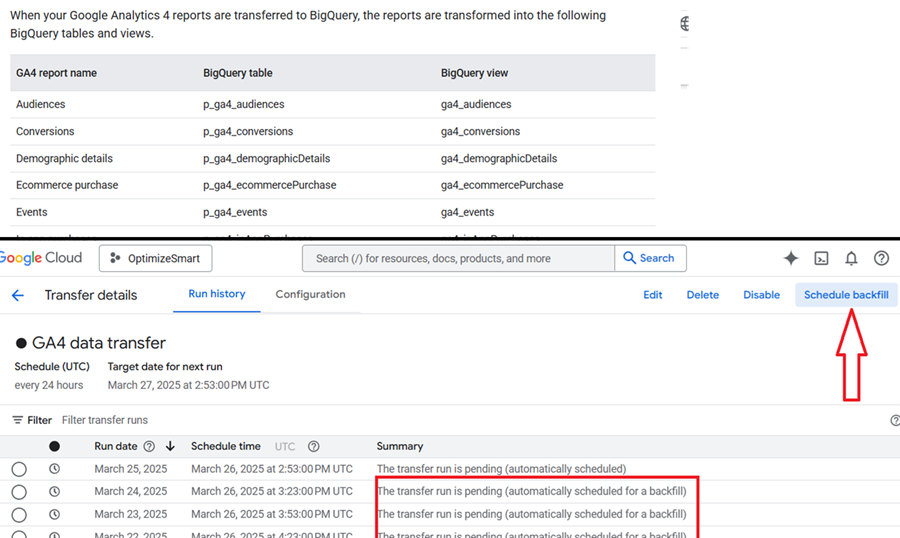Click Run date help question icon

(x=149, y=446)
